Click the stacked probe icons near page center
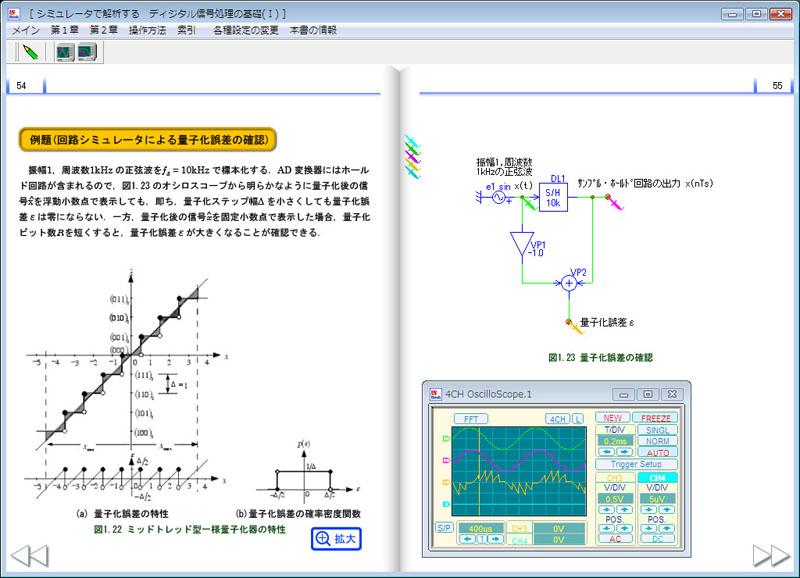 coord(412,157)
